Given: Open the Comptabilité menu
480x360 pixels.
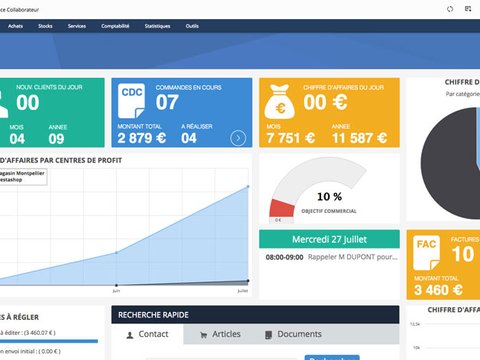Looking at the screenshot, I should point(115,26).
